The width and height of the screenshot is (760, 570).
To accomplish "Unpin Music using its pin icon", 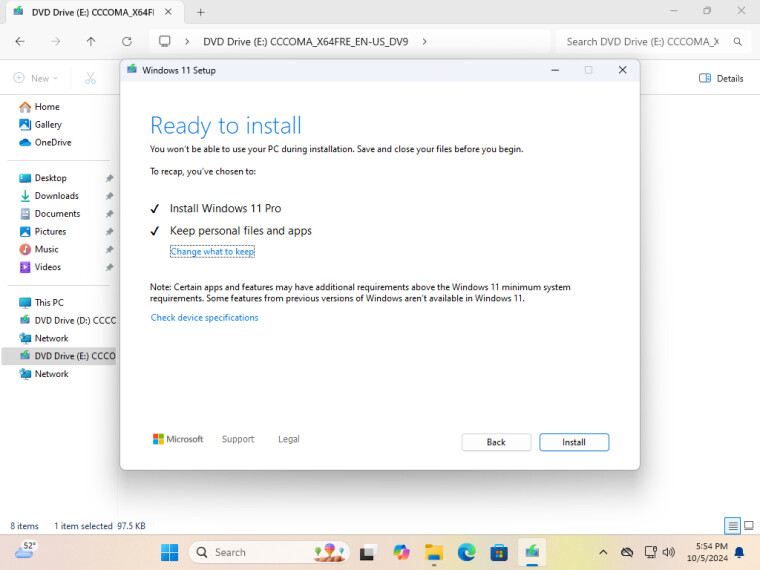I will [x=110, y=250].
